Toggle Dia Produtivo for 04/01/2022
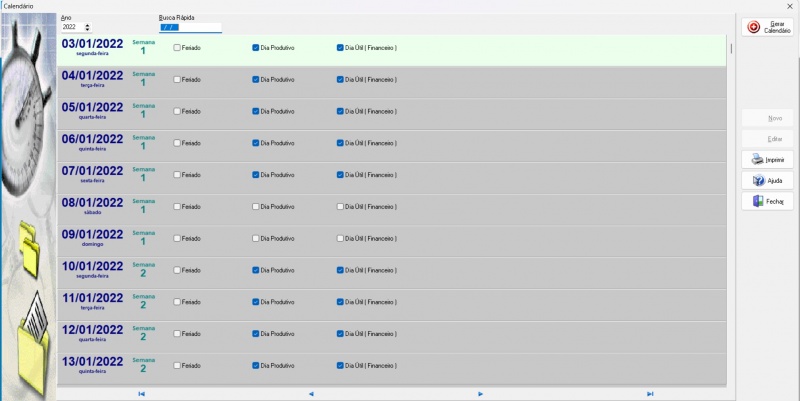800x401 pixels. (256, 80)
